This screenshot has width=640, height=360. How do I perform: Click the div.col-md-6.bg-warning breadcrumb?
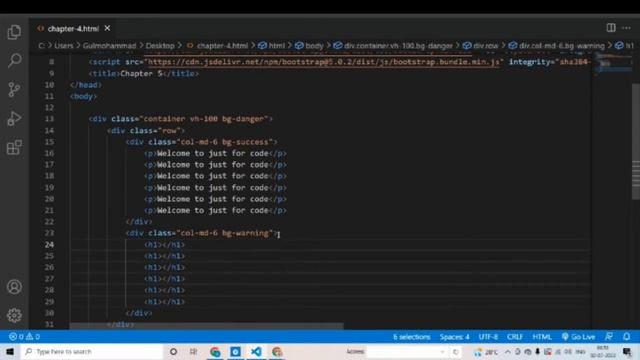click(x=562, y=46)
